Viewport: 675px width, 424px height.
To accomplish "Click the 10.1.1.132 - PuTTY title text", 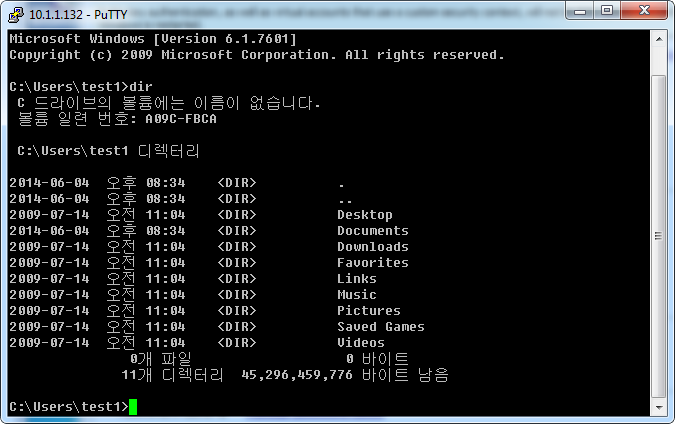I will (x=78, y=15).
